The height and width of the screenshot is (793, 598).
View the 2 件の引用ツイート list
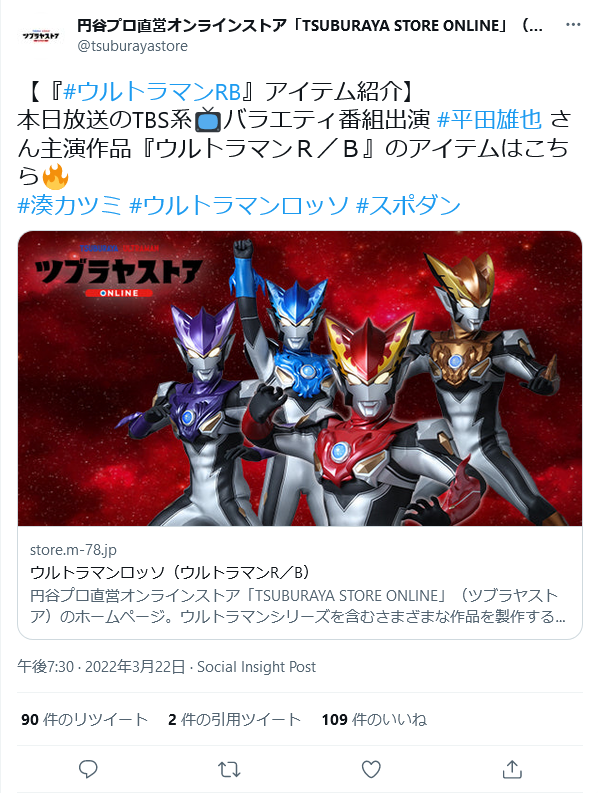coord(235,720)
